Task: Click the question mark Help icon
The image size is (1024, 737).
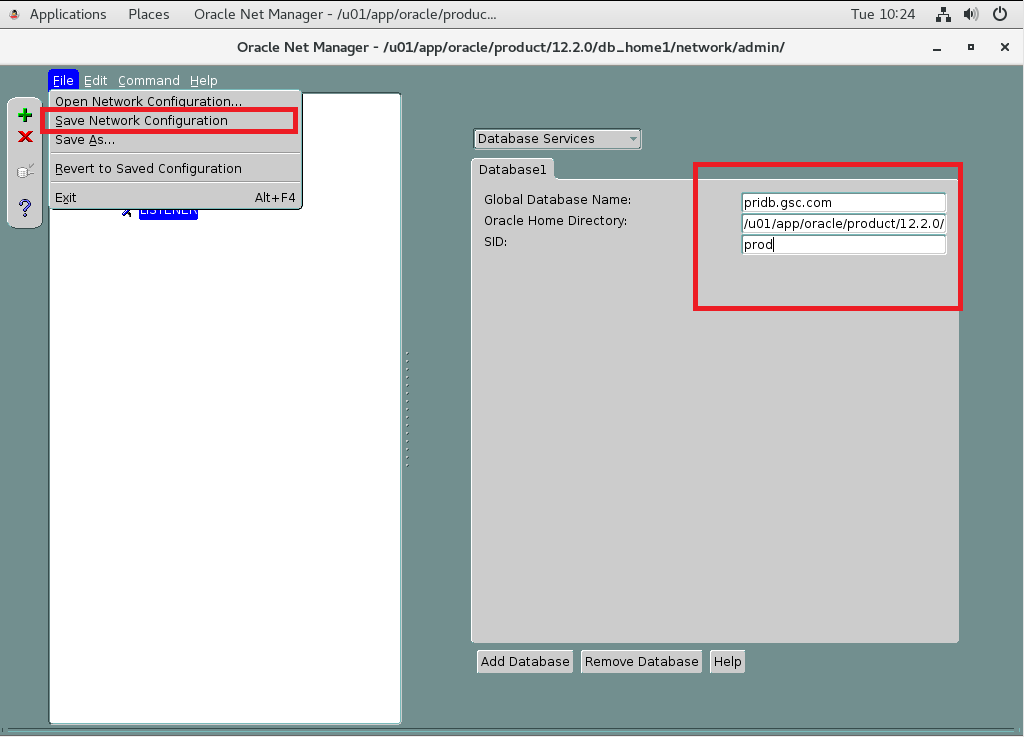Action: (25, 208)
